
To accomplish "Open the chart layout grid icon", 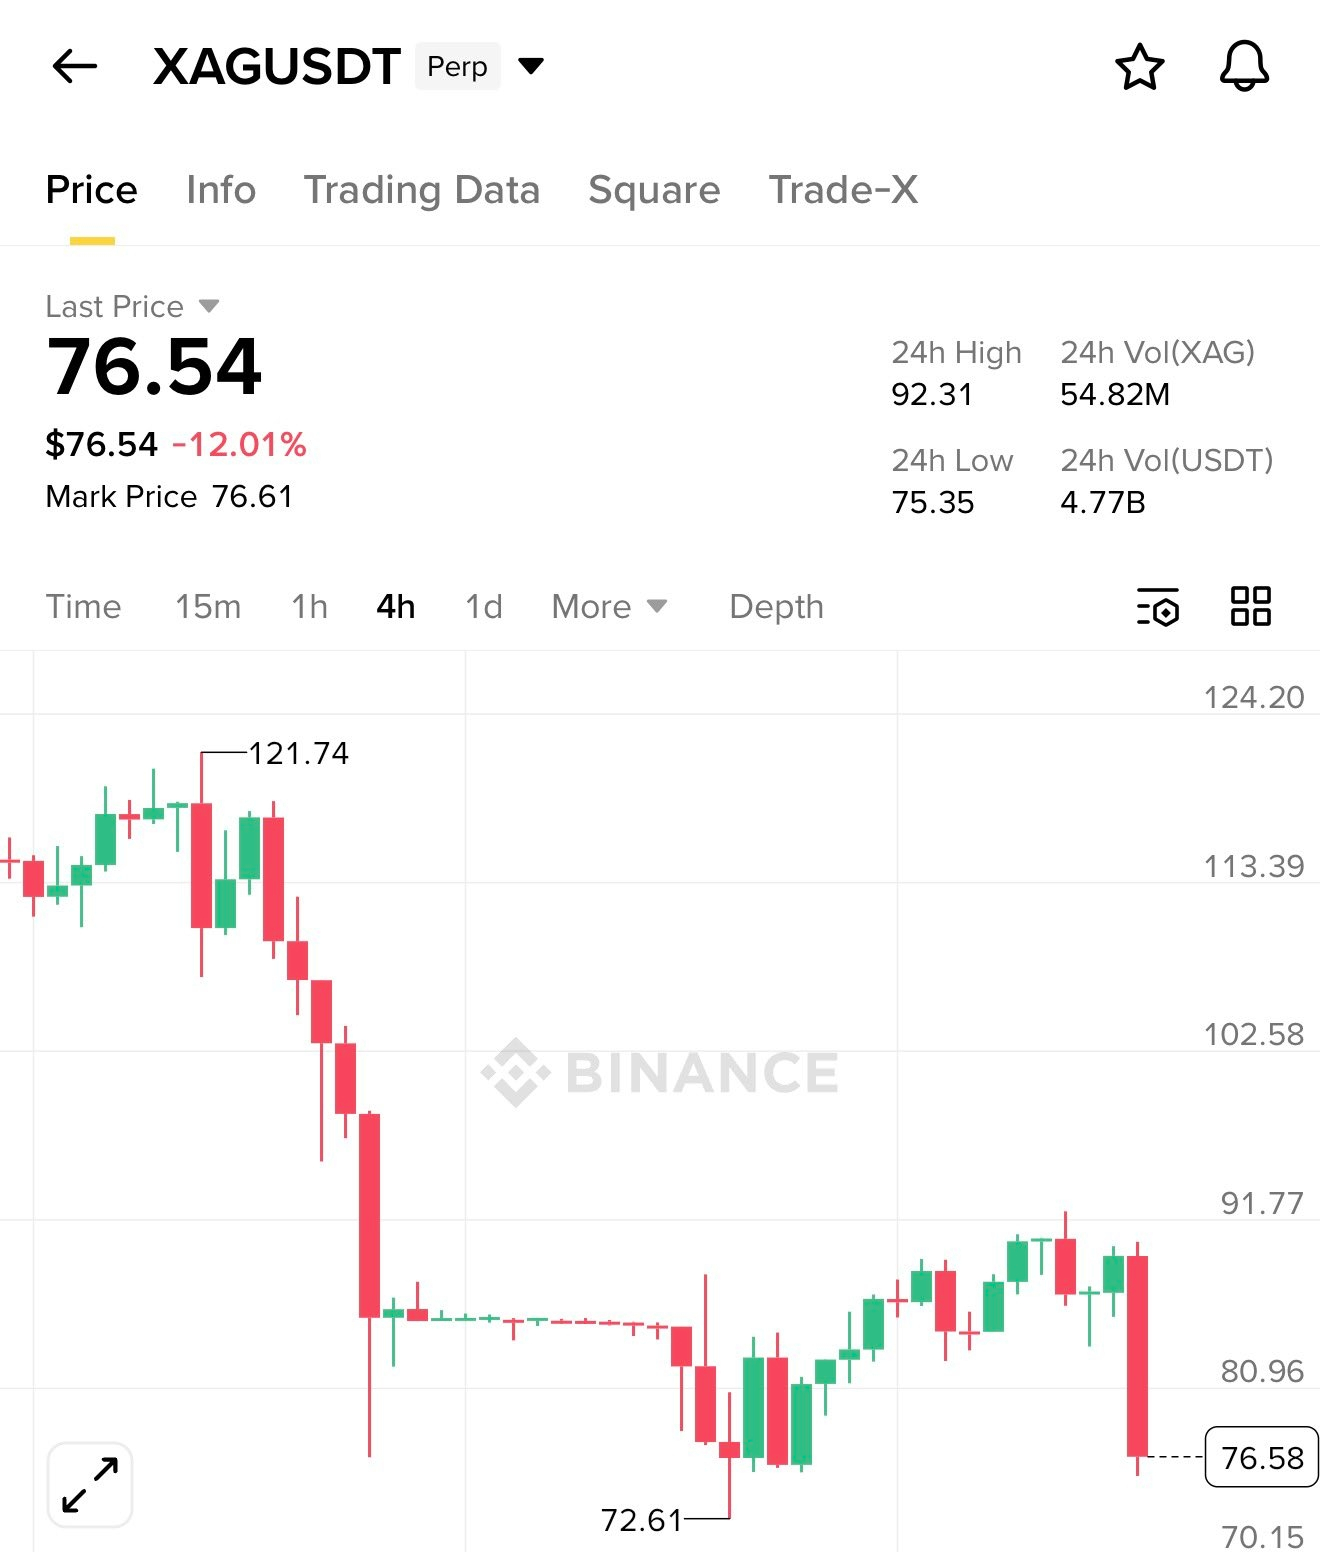I will click(1250, 606).
